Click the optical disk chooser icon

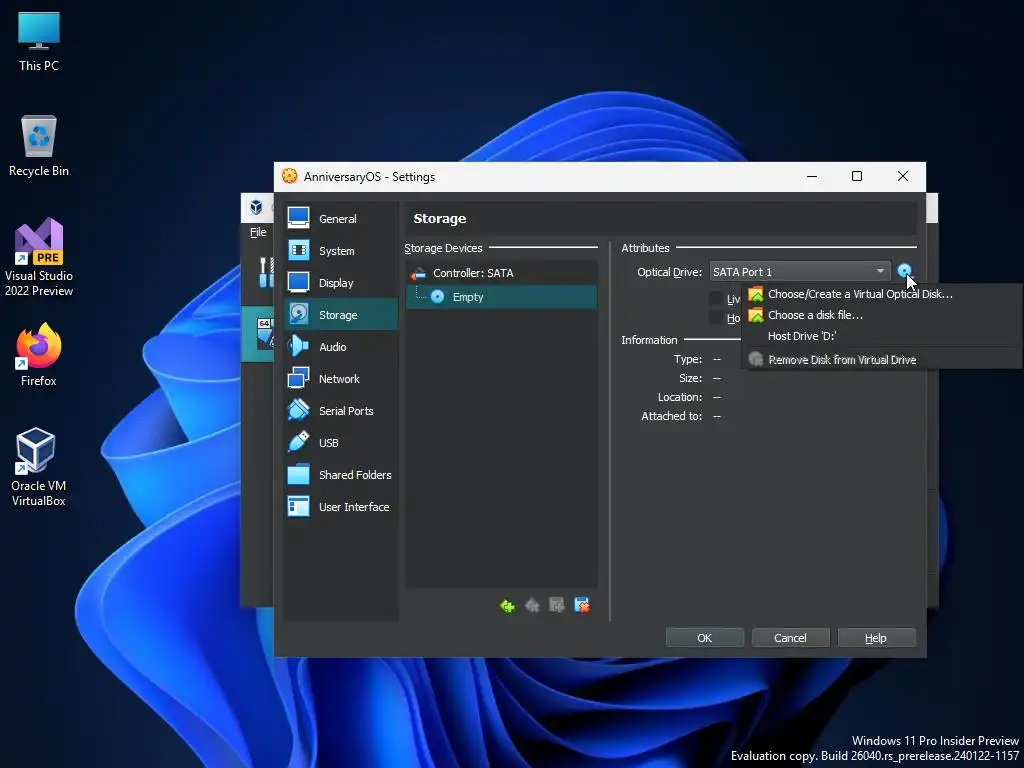[x=904, y=271]
